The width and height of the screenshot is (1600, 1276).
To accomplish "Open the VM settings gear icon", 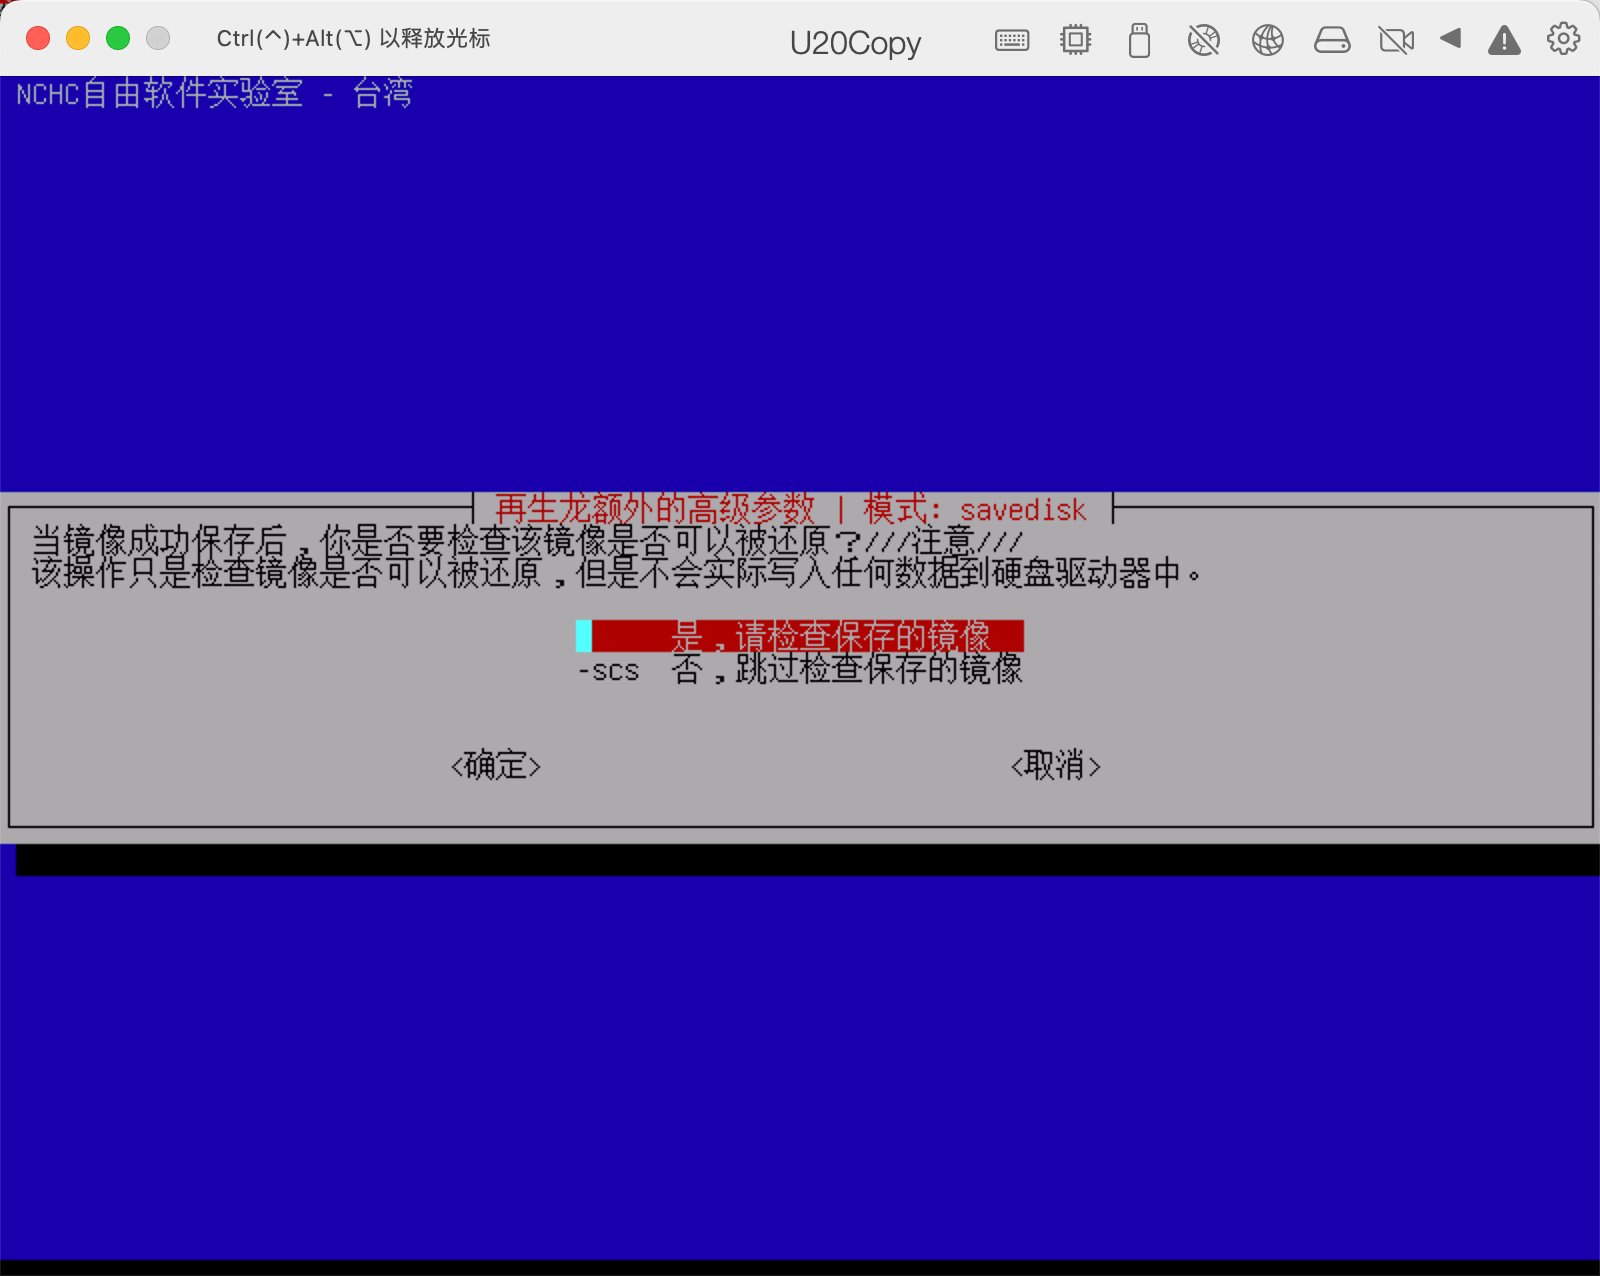I will coord(1562,40).
